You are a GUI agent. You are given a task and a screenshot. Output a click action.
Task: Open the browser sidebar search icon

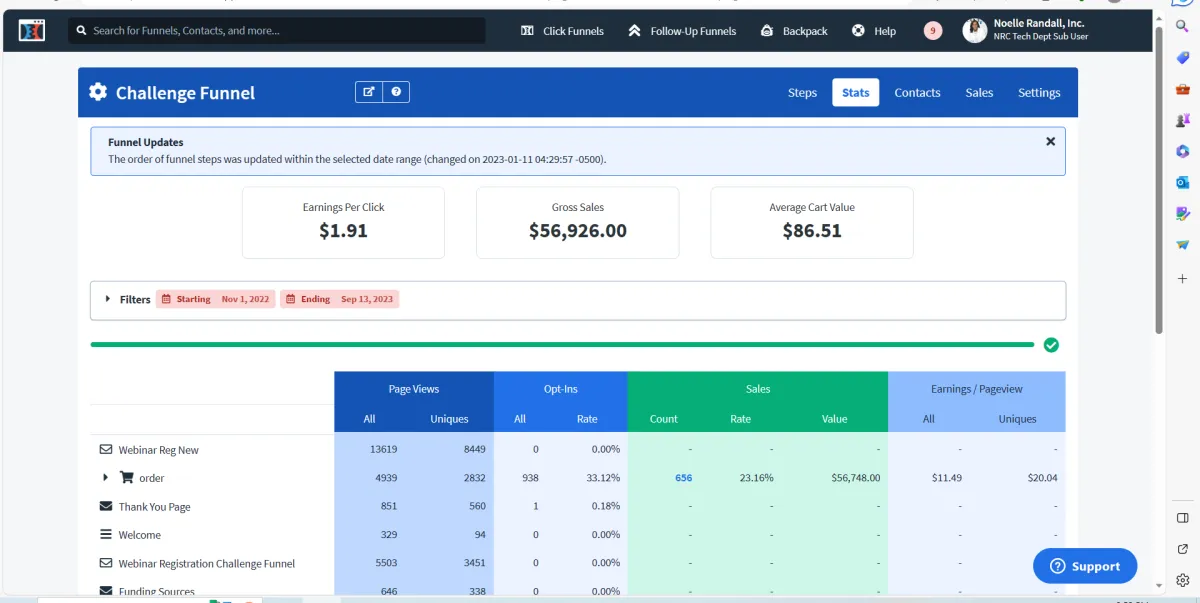pos(1182,27)
